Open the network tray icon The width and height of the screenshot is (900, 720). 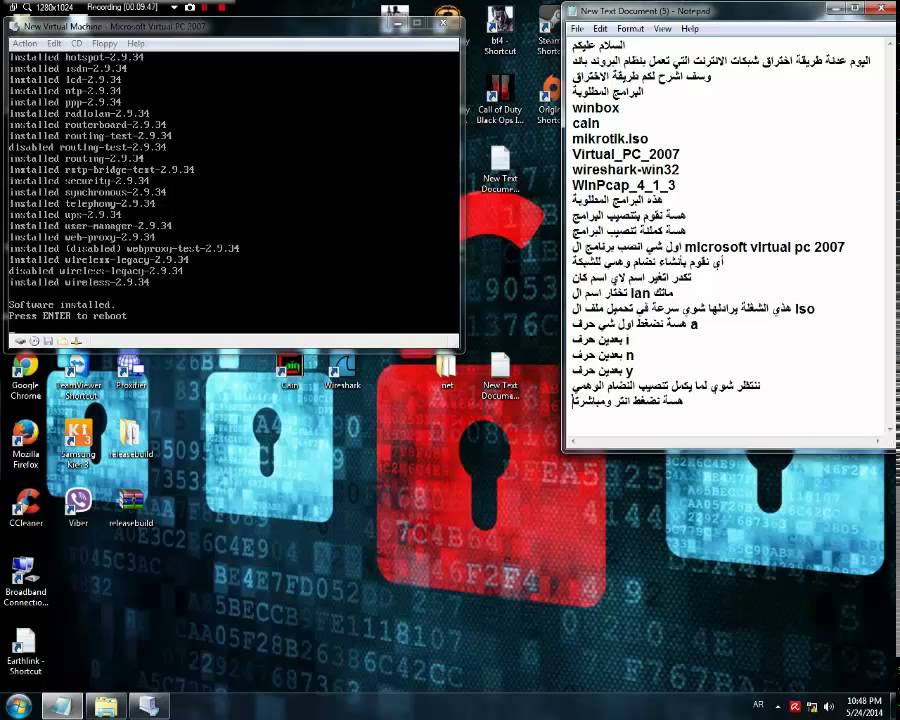pos(812,707)
